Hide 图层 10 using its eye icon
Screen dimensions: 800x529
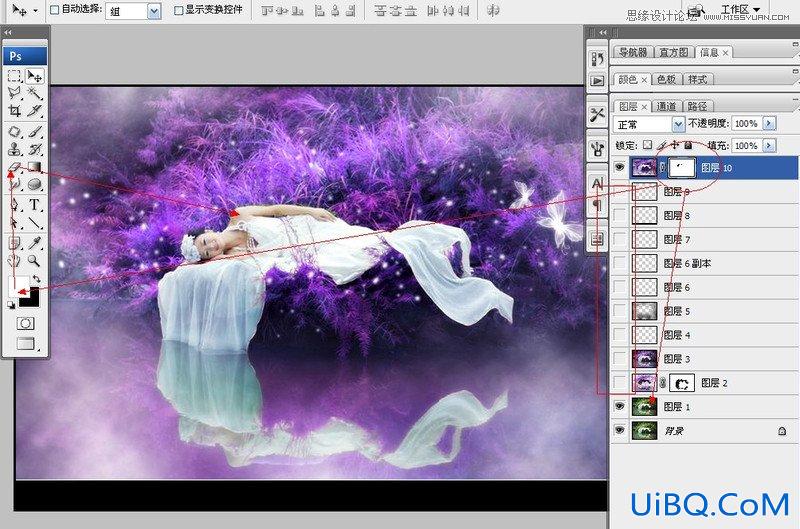pyautogui.click(x=619, y=167)
